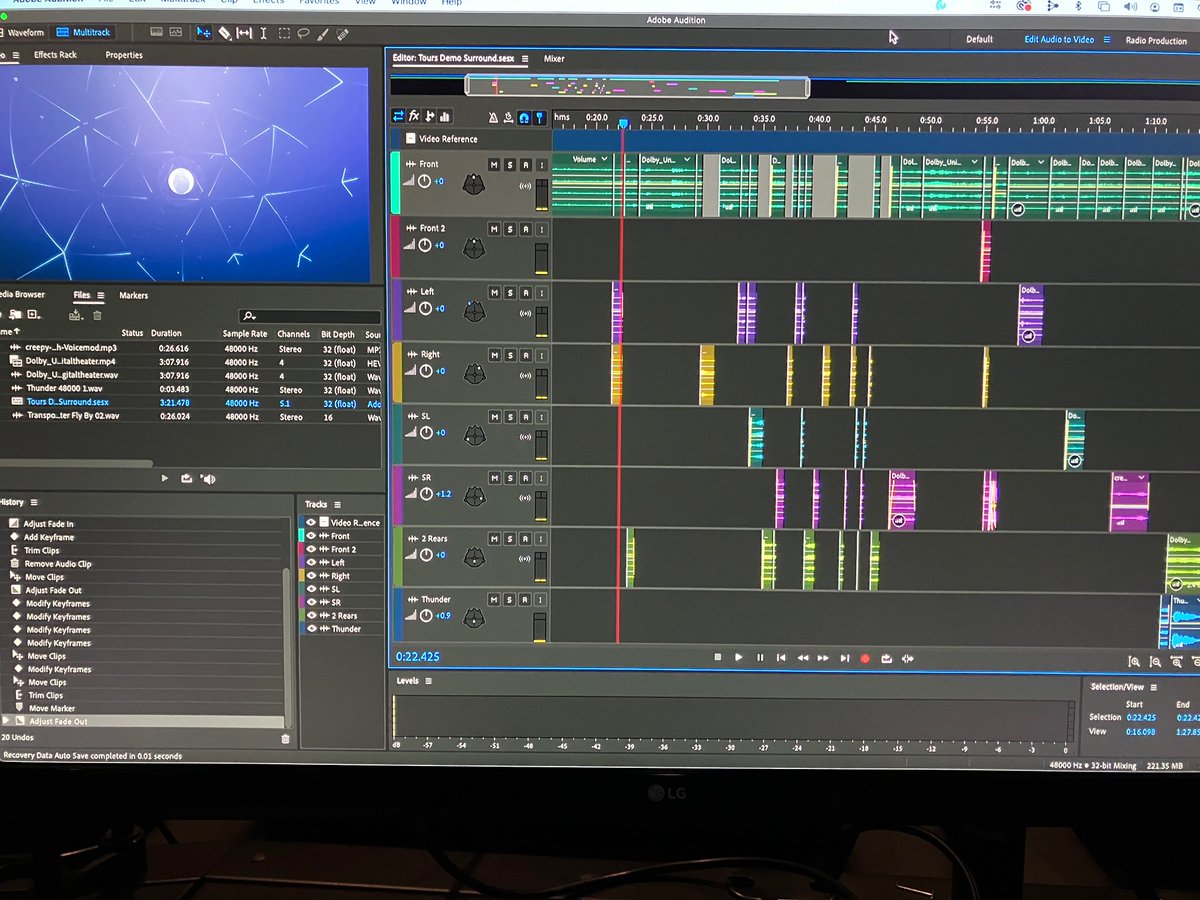Click the Pause button in transport
Image resolution: width=1200 pixels, height=900 pixels.
click(760, 658)
